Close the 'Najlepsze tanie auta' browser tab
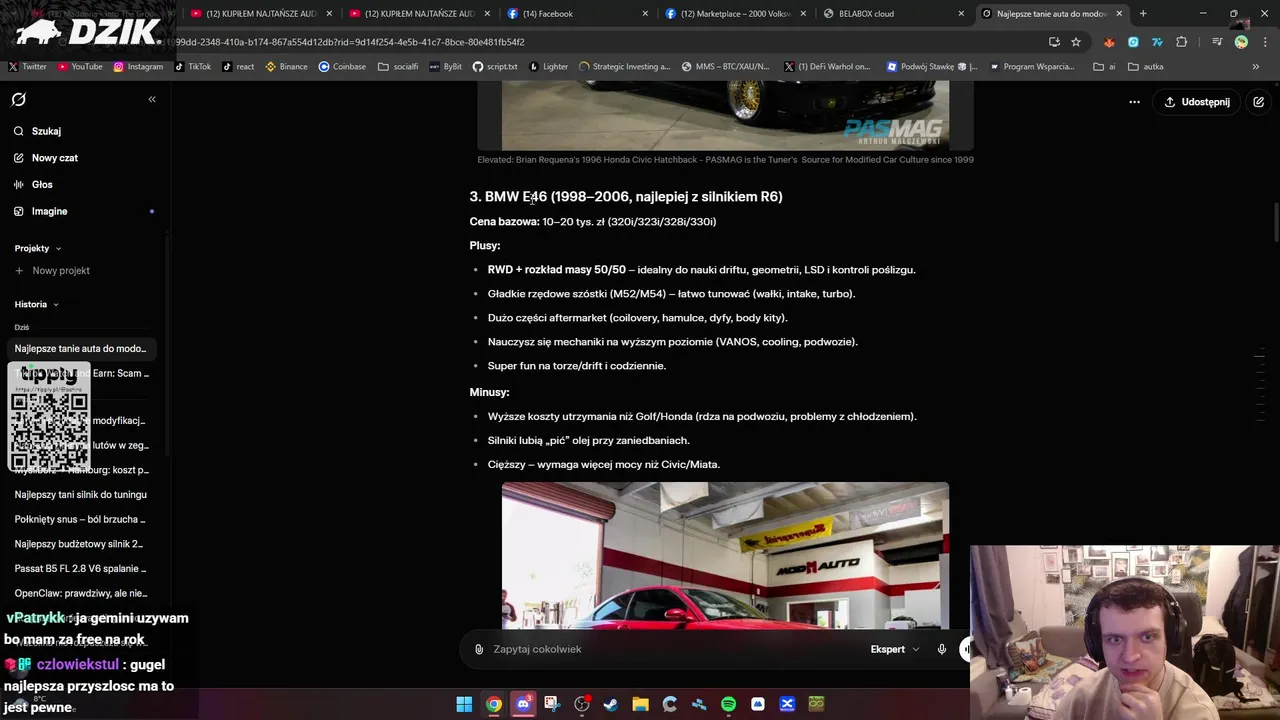The width and height of the screenshot is (1280, 720). [x=1119, y=14]
